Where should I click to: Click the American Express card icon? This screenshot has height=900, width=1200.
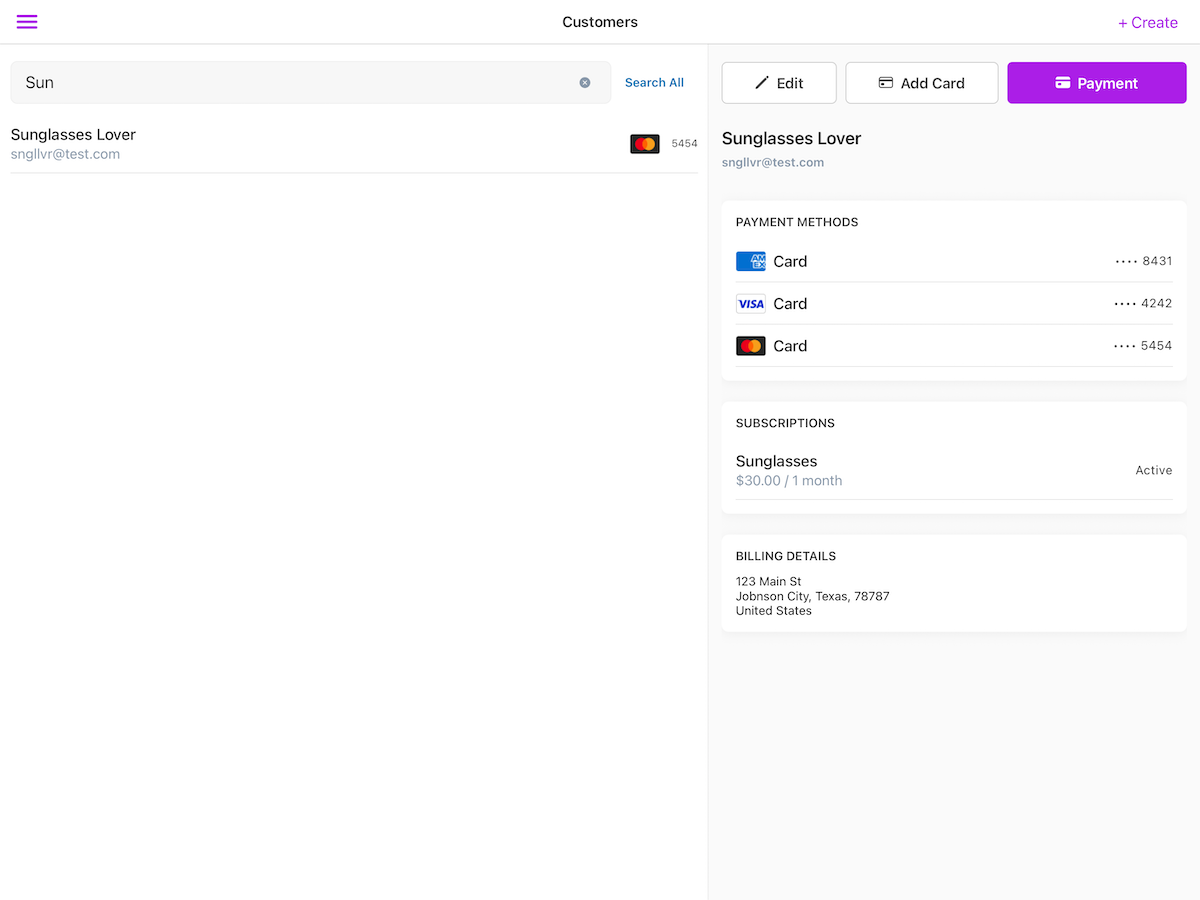point(751,261)
